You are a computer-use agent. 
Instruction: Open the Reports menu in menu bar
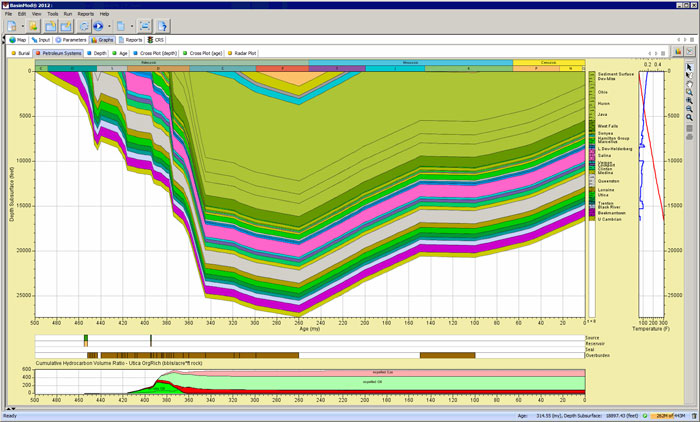(x=86, y=14)
